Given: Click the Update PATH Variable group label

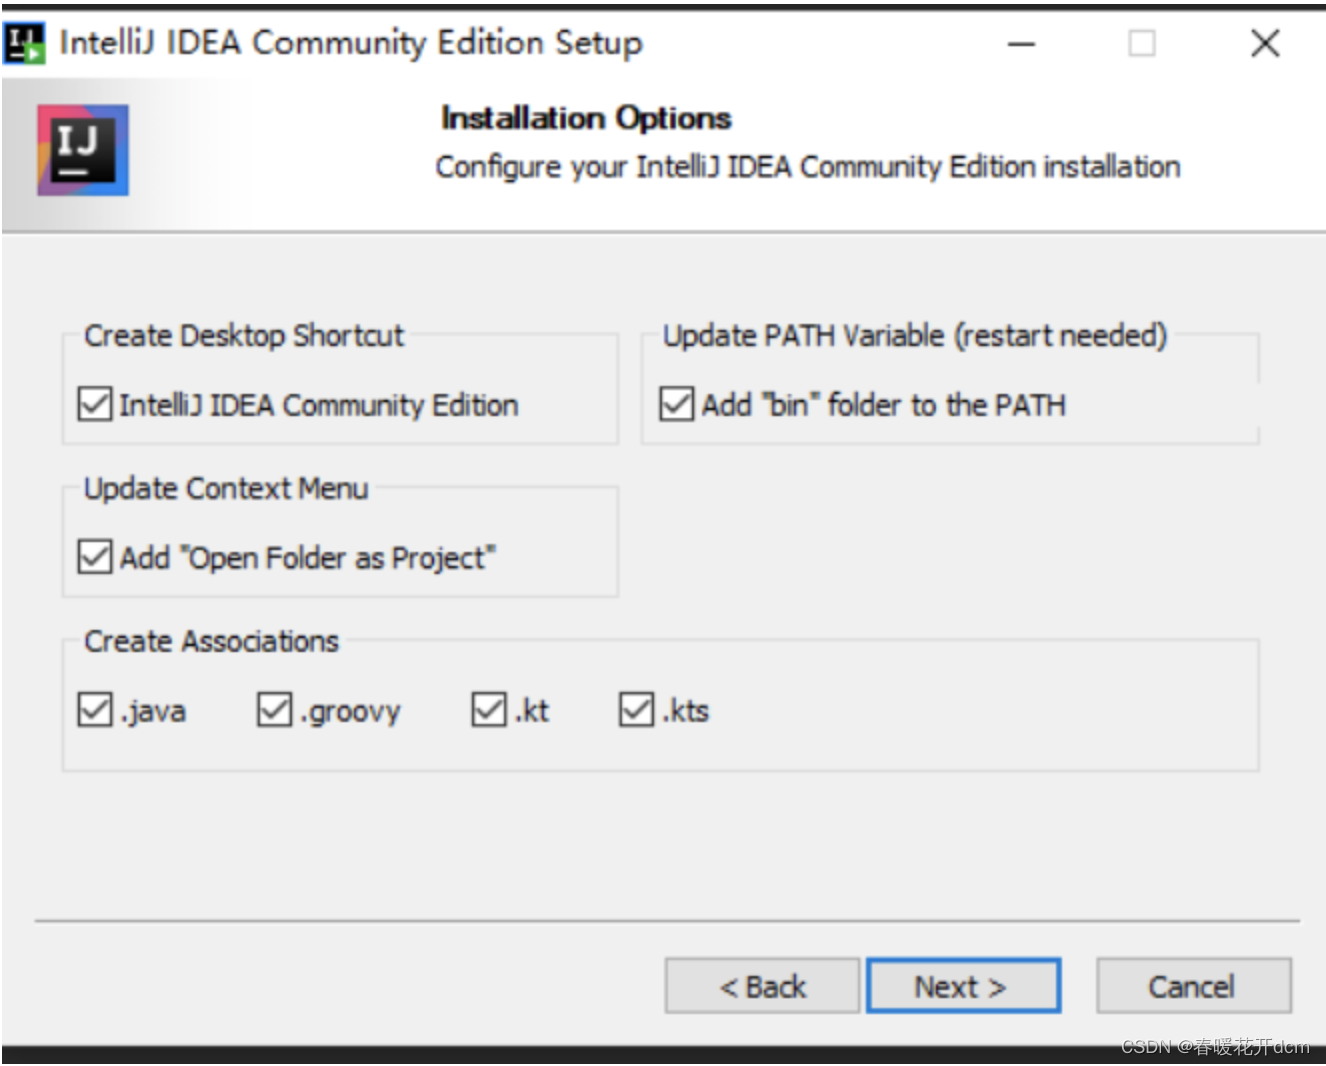Looking at the screenshot, I should click(x=915, y=335).
